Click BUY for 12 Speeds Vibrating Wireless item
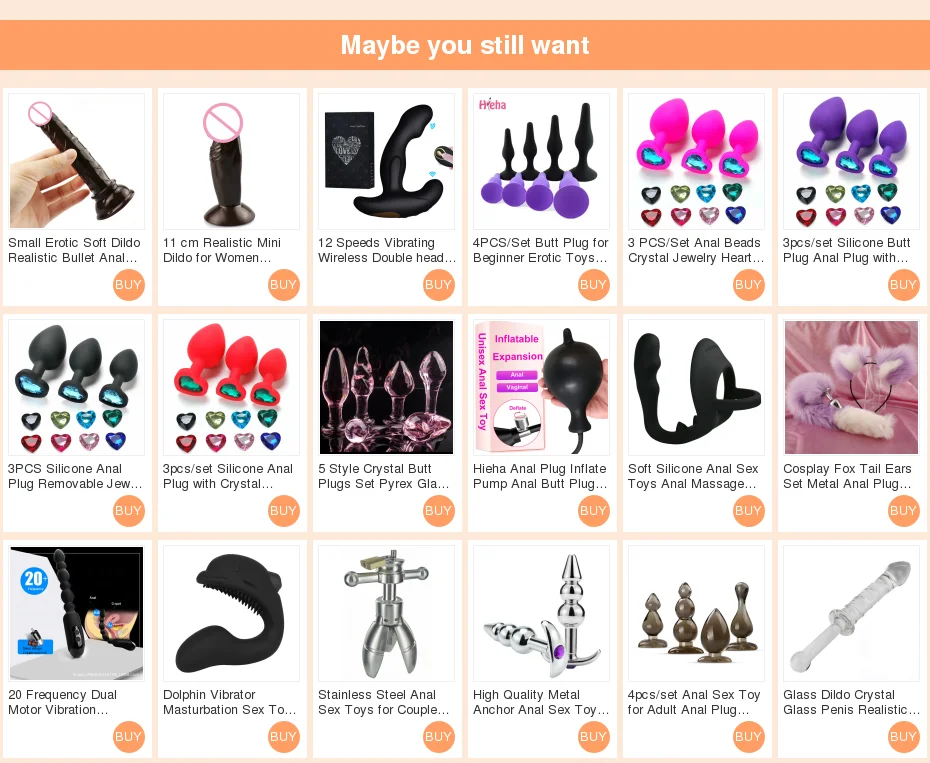The width and height of the screenshot is (930, 763). 438,285
